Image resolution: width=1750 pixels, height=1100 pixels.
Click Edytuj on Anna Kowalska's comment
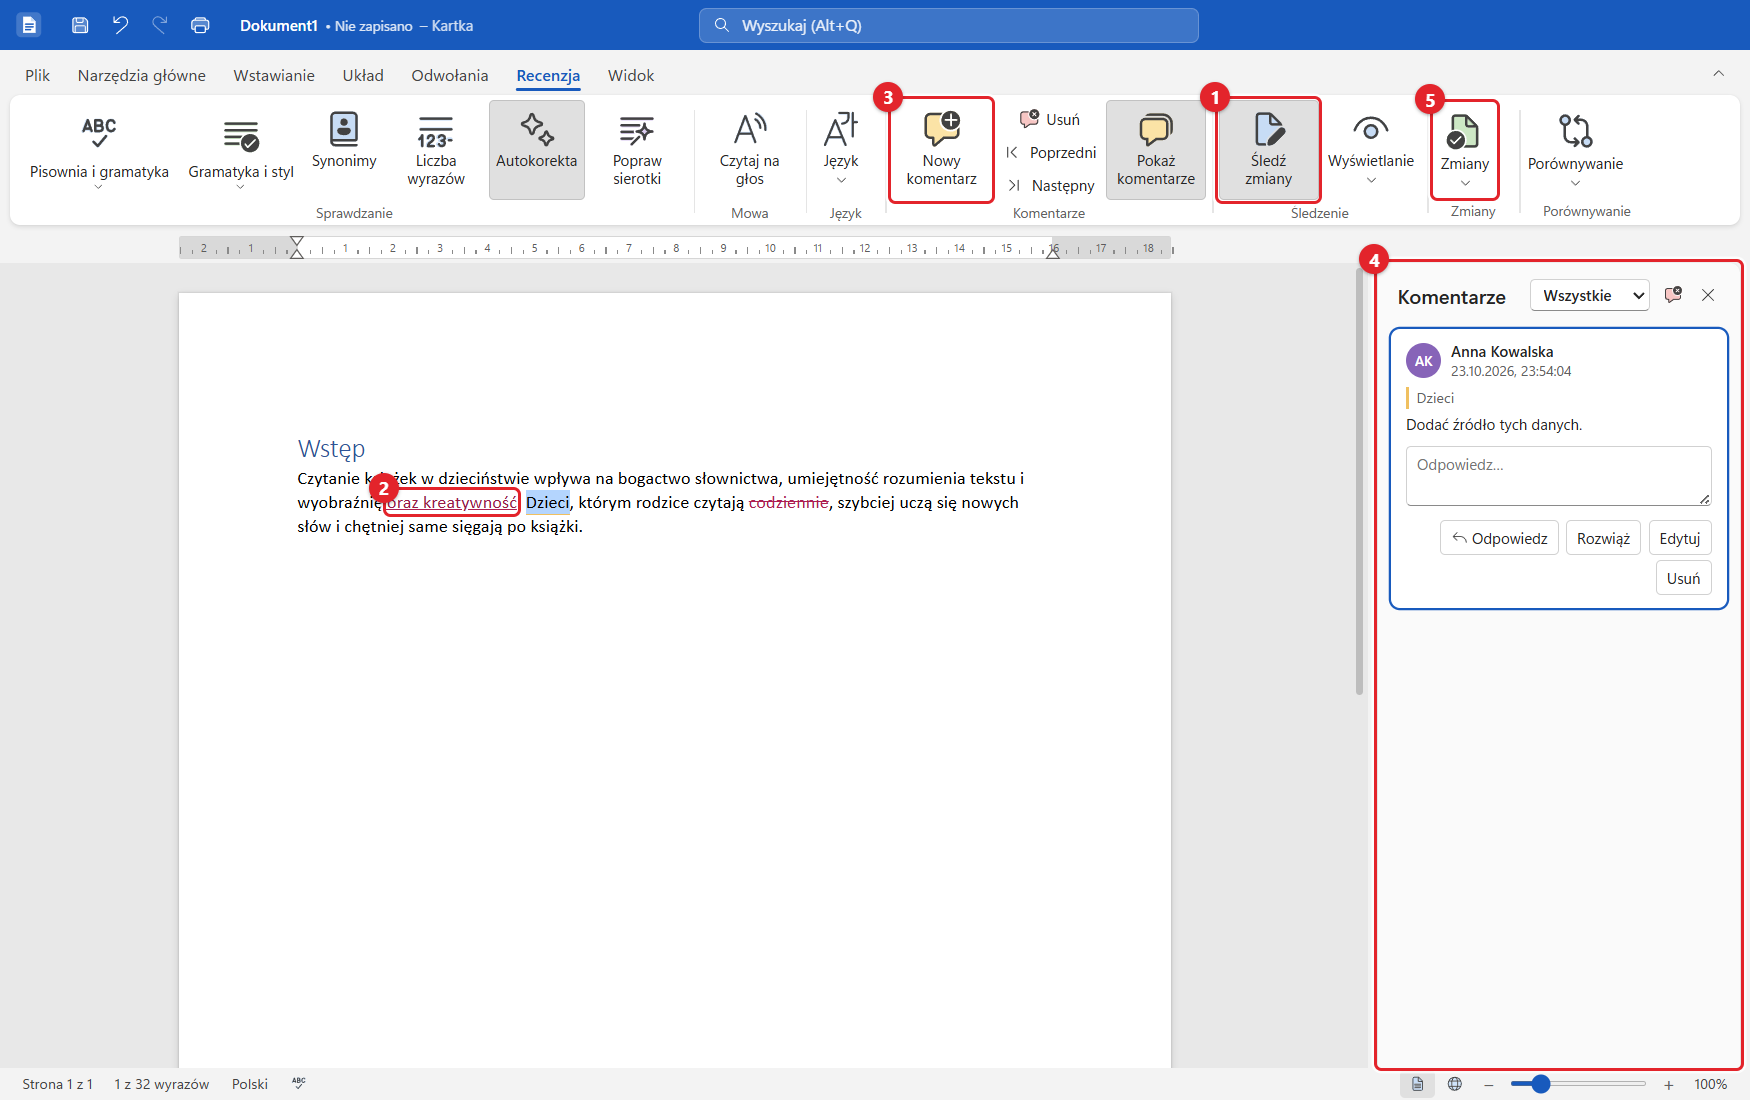[1680, 538]
